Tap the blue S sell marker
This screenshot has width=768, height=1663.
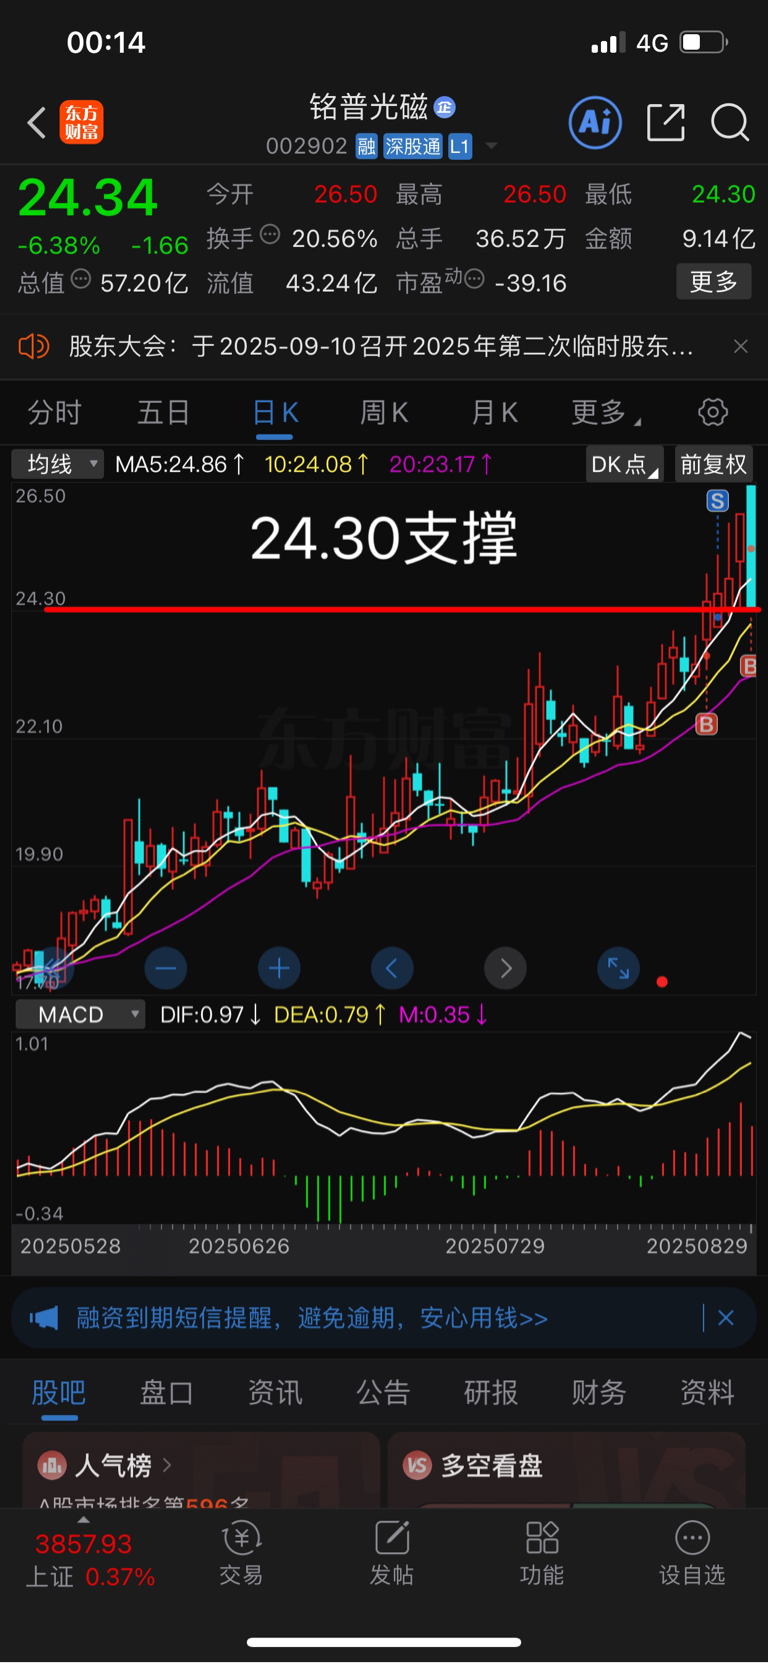[x=717, y=501]
